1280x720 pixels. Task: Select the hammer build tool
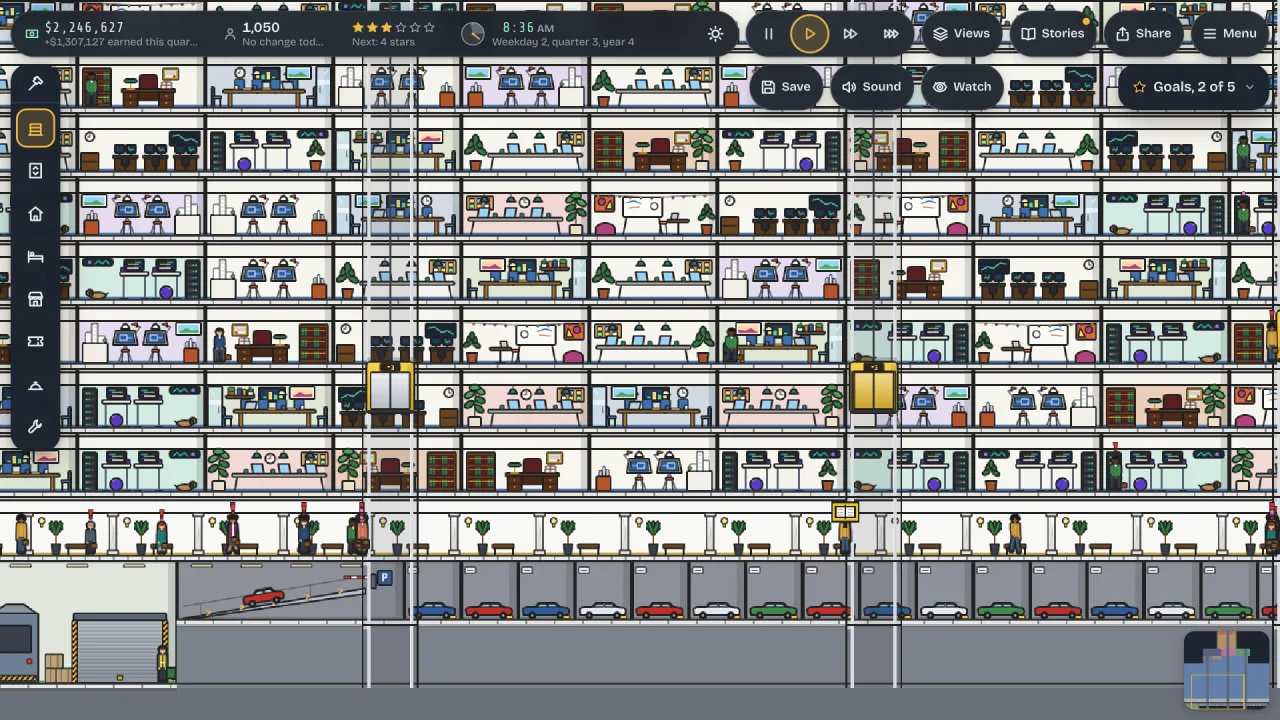click(x=35, y=84)
